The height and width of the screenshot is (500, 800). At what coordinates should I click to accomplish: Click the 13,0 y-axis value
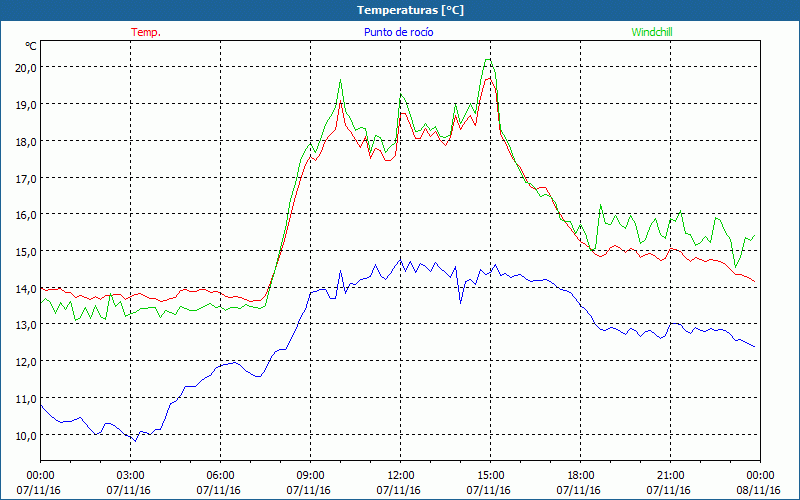24,325
